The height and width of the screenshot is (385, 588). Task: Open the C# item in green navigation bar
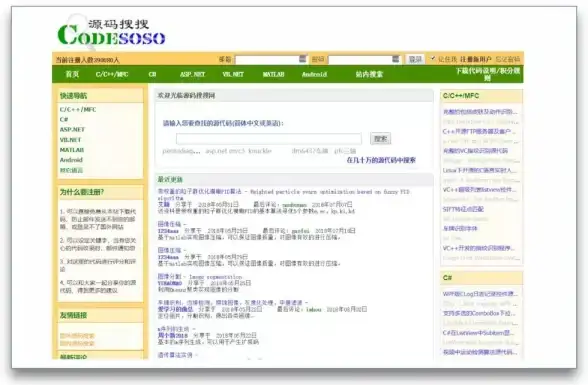(152, 74)
